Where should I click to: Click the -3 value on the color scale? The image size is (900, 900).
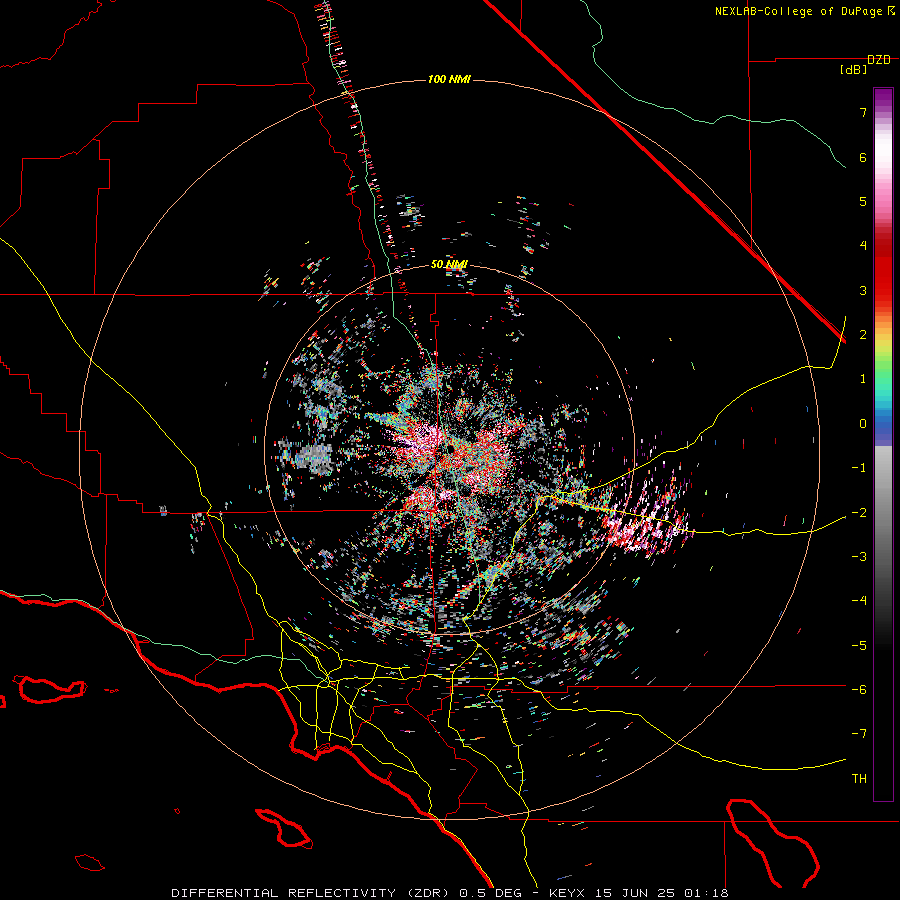(859, 556)
